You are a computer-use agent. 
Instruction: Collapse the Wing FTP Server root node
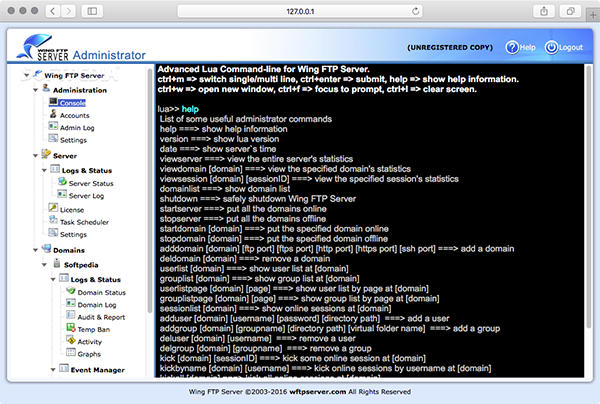26,75
